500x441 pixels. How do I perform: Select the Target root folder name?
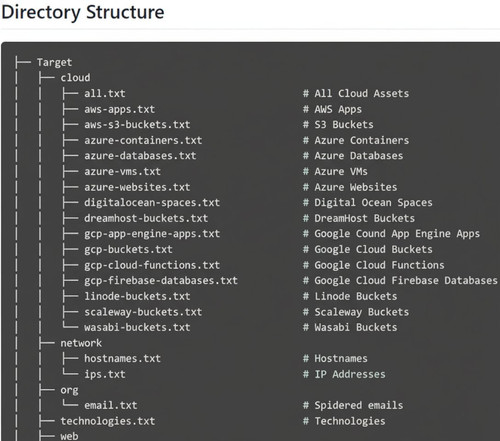tap(54, 62)
